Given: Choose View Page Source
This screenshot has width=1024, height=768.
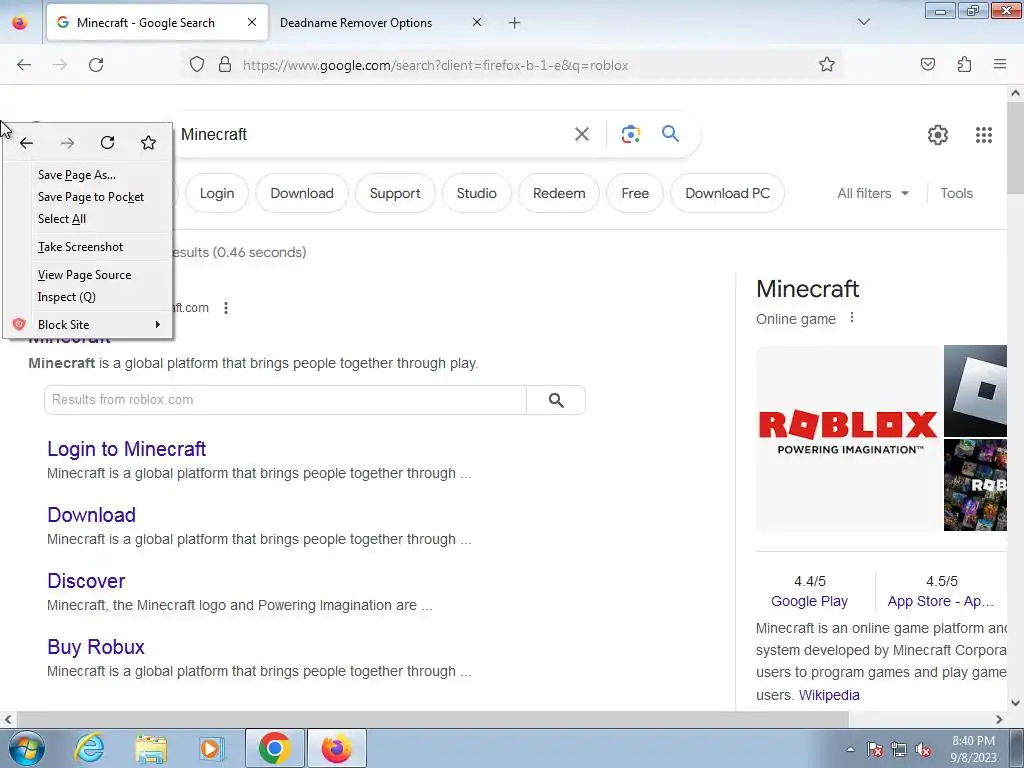Looking at the screenshot, I should tap(88, 275).
